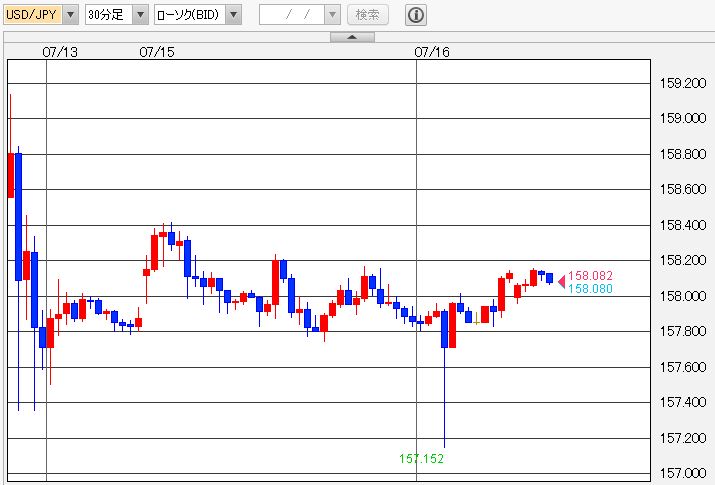Open the date picker dropdown arrow
This screenshot has width=715, height=485.
[332, 15]
